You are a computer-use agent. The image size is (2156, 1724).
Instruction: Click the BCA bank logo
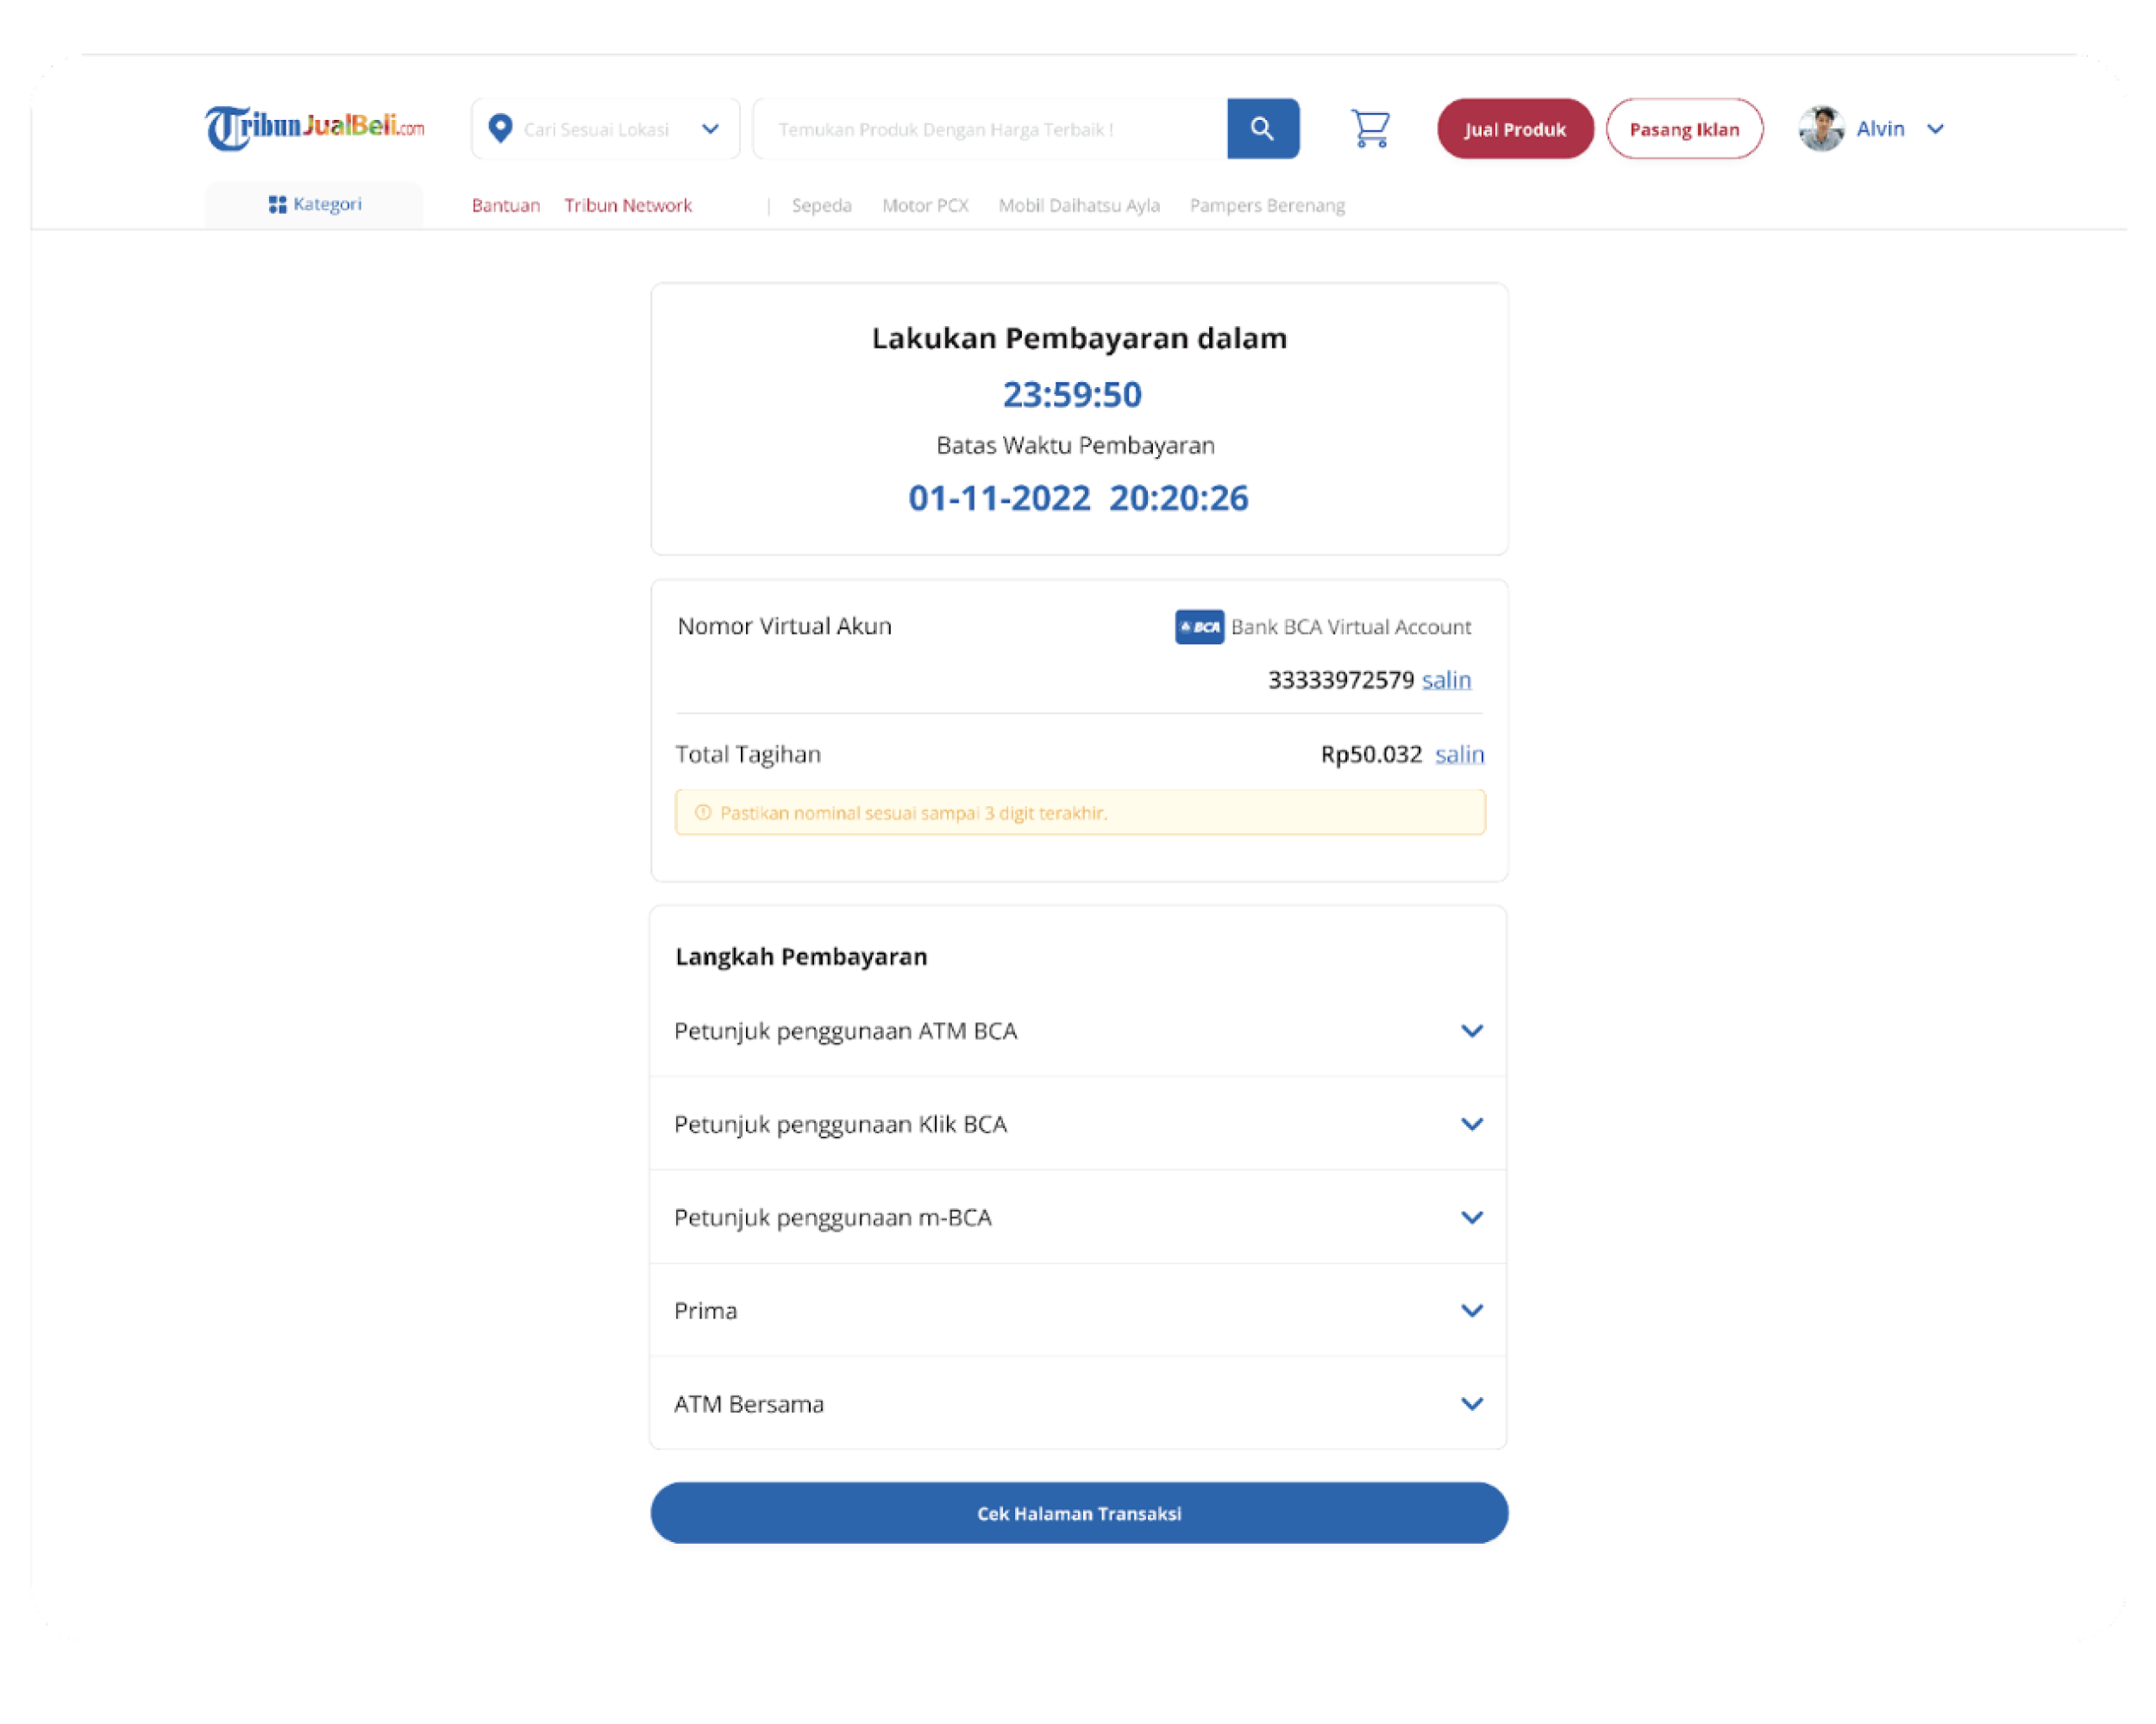coord(1199,627)
